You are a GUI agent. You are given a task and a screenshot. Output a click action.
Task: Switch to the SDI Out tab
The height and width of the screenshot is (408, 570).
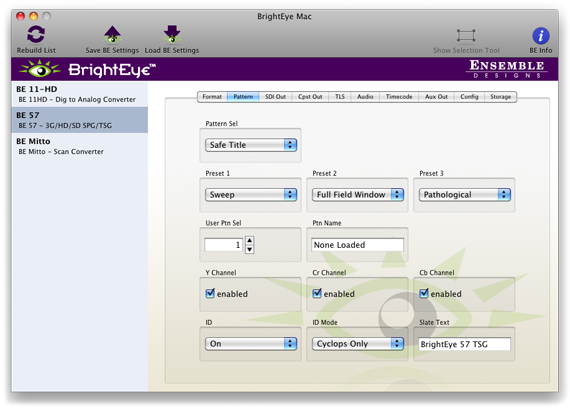[275, 97]
